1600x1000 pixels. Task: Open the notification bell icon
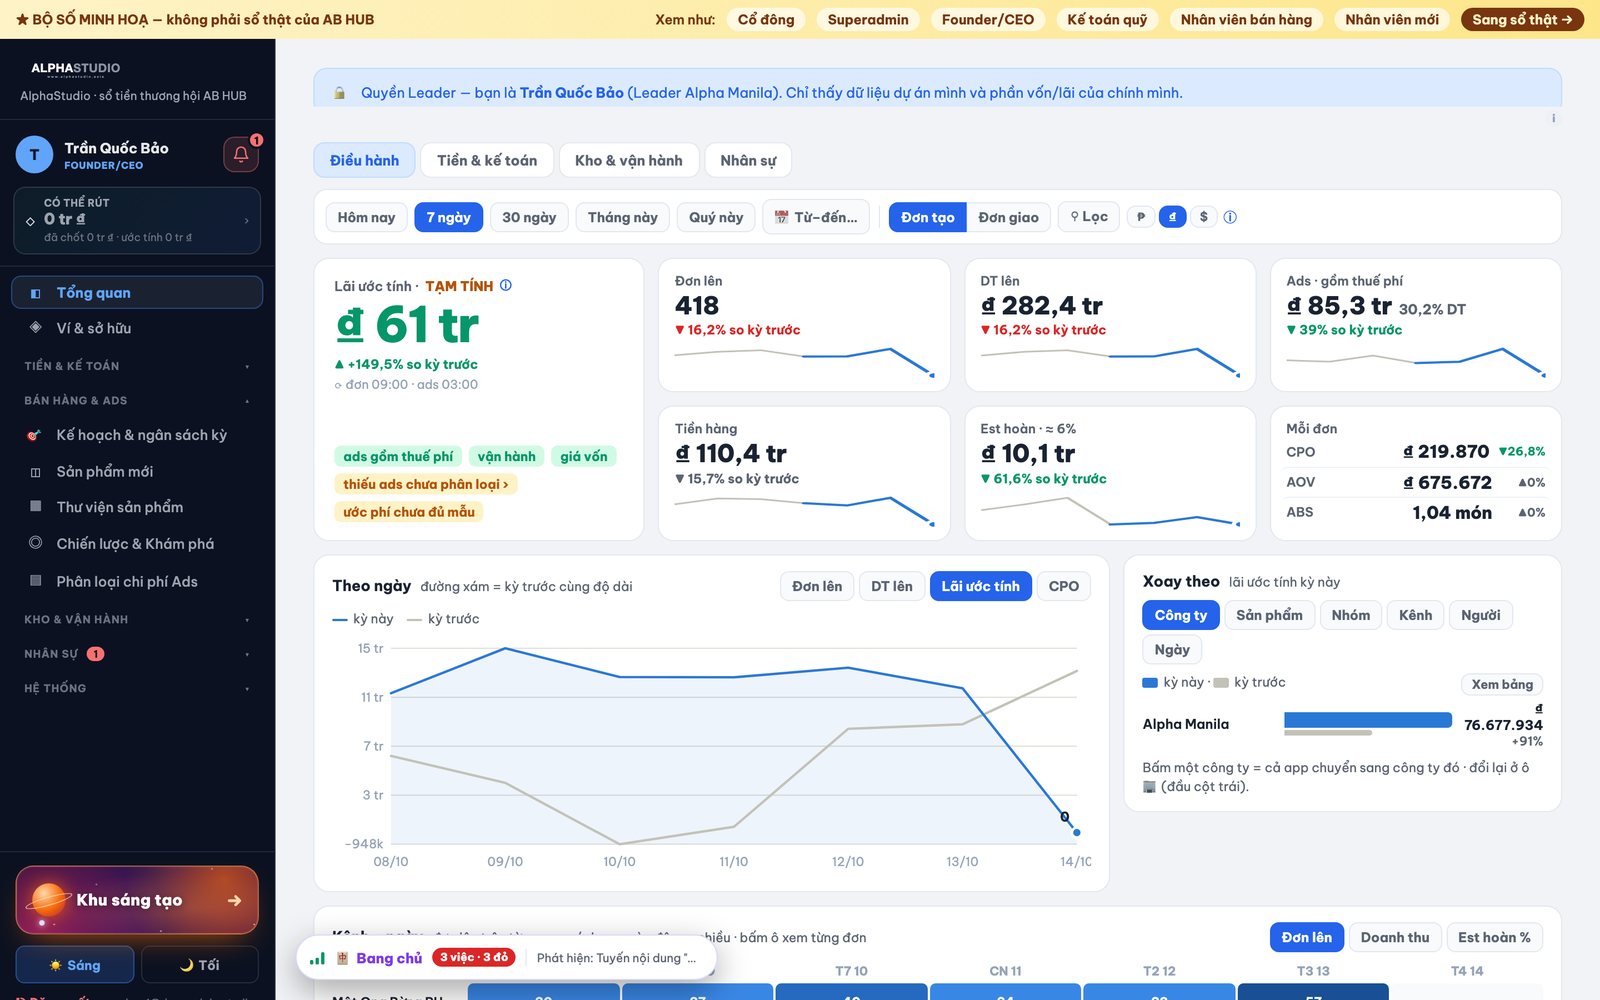click(241, 154)
